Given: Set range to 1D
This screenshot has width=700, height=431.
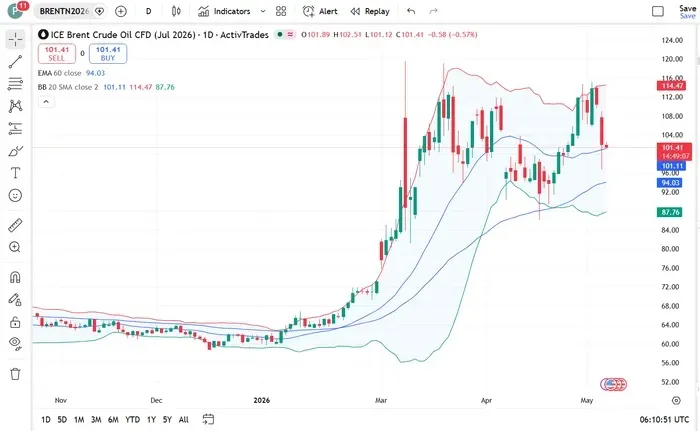Looking at the screenshot, I should 46,419.
